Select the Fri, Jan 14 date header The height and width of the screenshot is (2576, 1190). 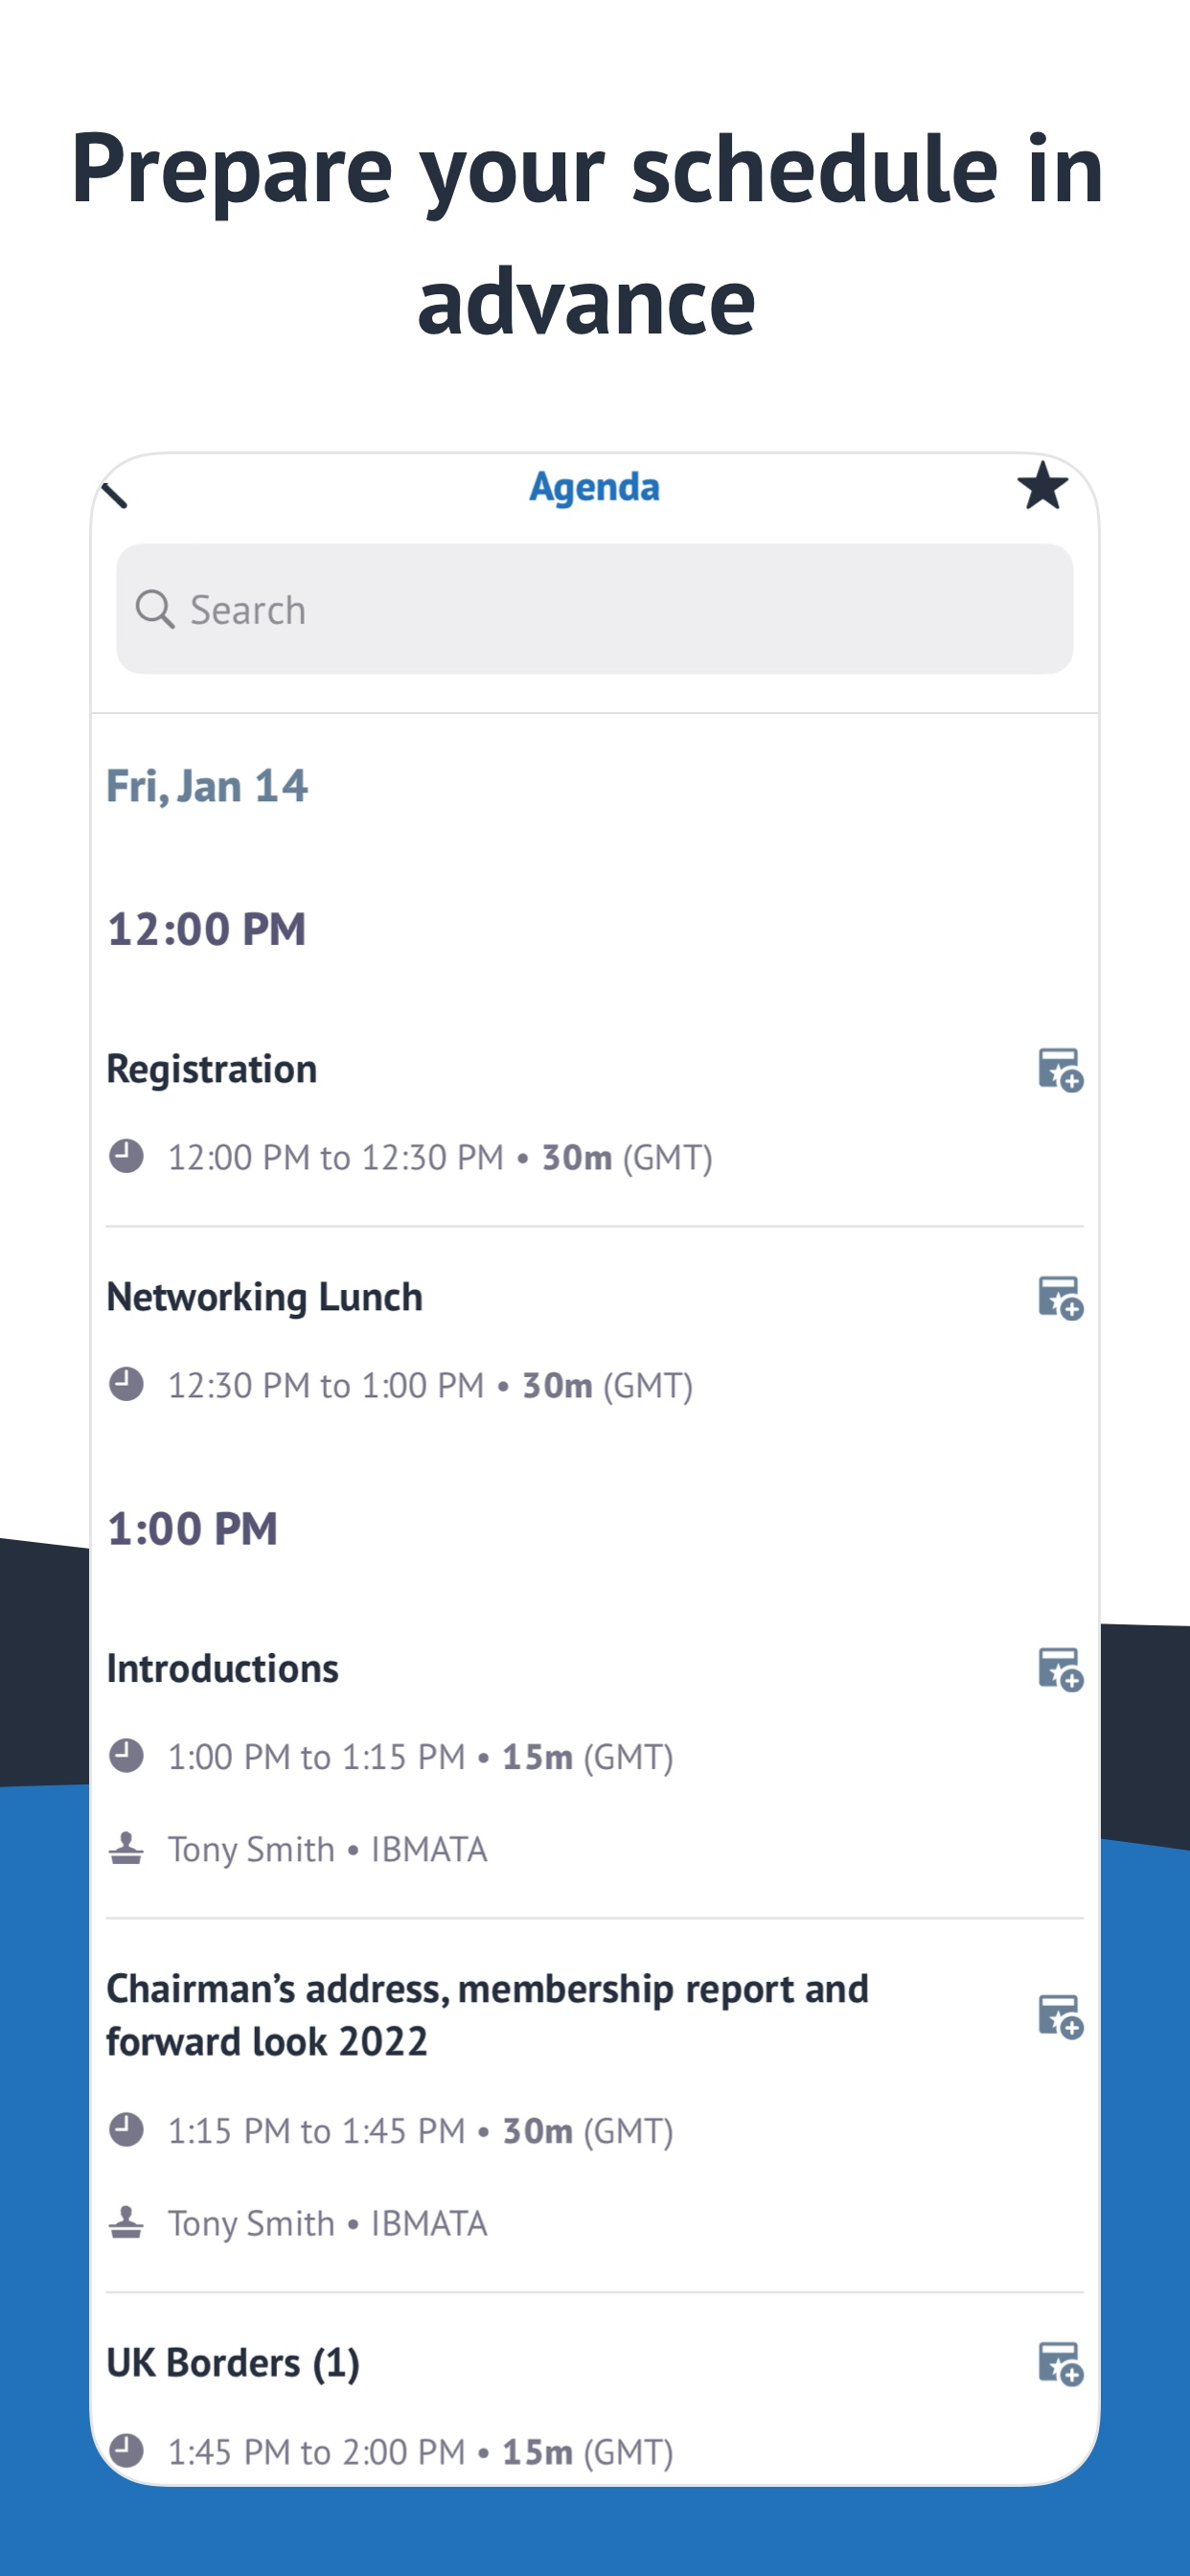tap(207, 786)
